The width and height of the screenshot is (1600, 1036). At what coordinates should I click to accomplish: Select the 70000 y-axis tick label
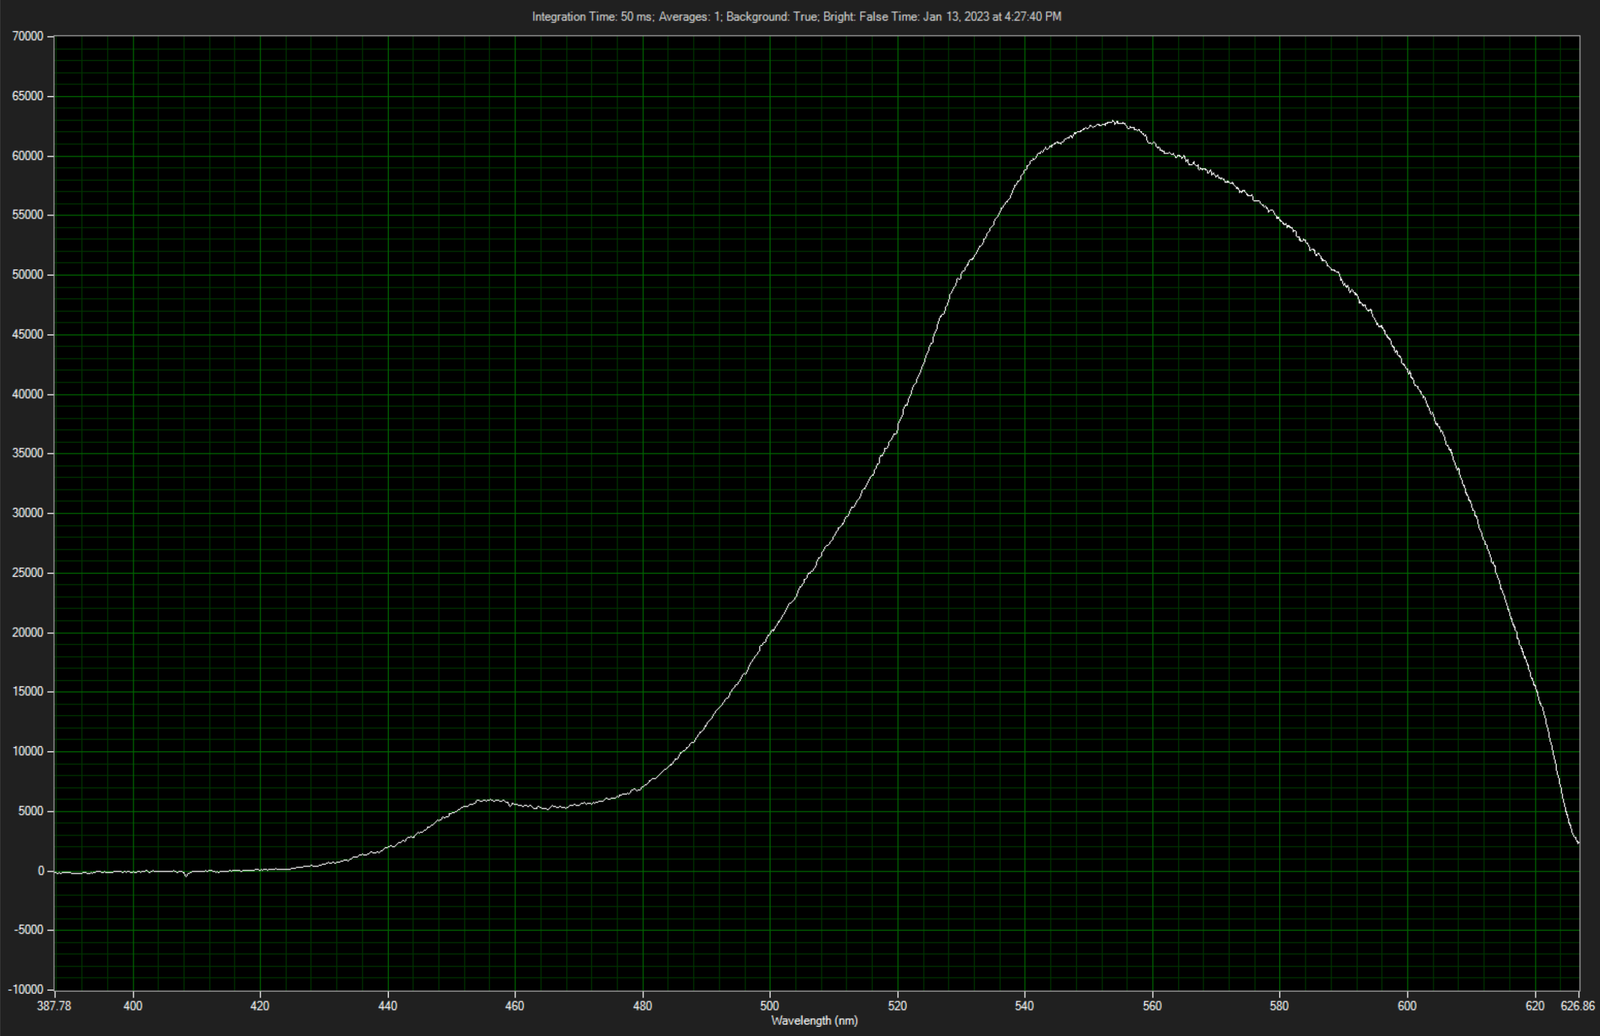pyautogui.click(x=27, y=37)
